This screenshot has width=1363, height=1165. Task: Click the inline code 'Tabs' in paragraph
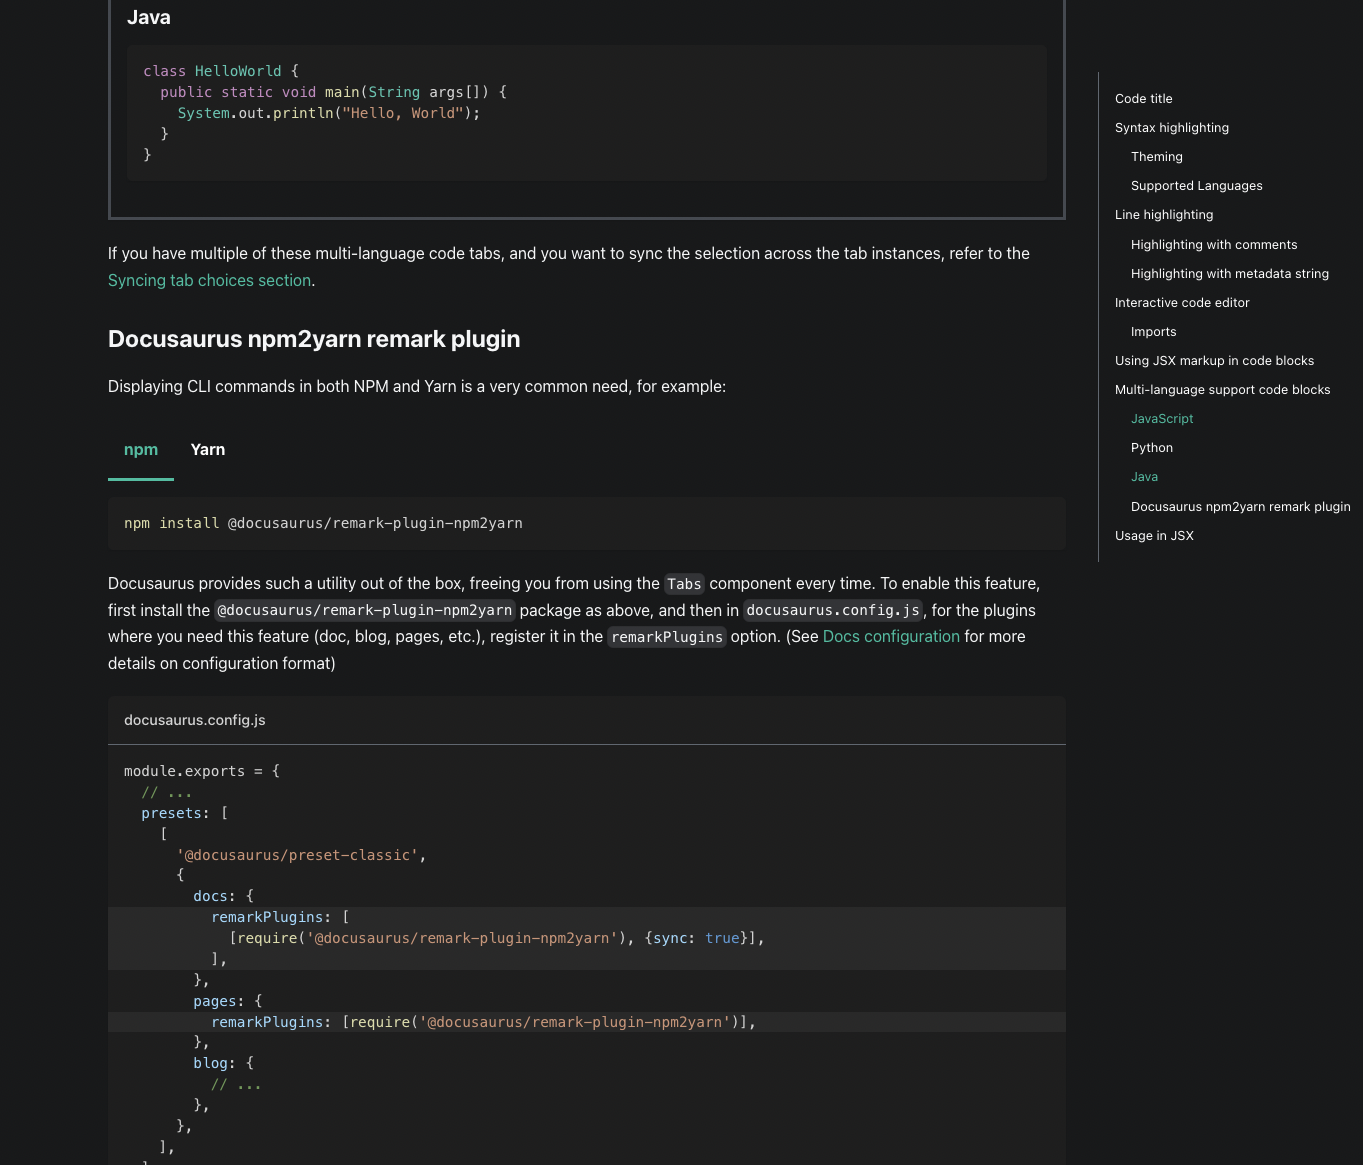pyautogui.click(x=684, y=584)
